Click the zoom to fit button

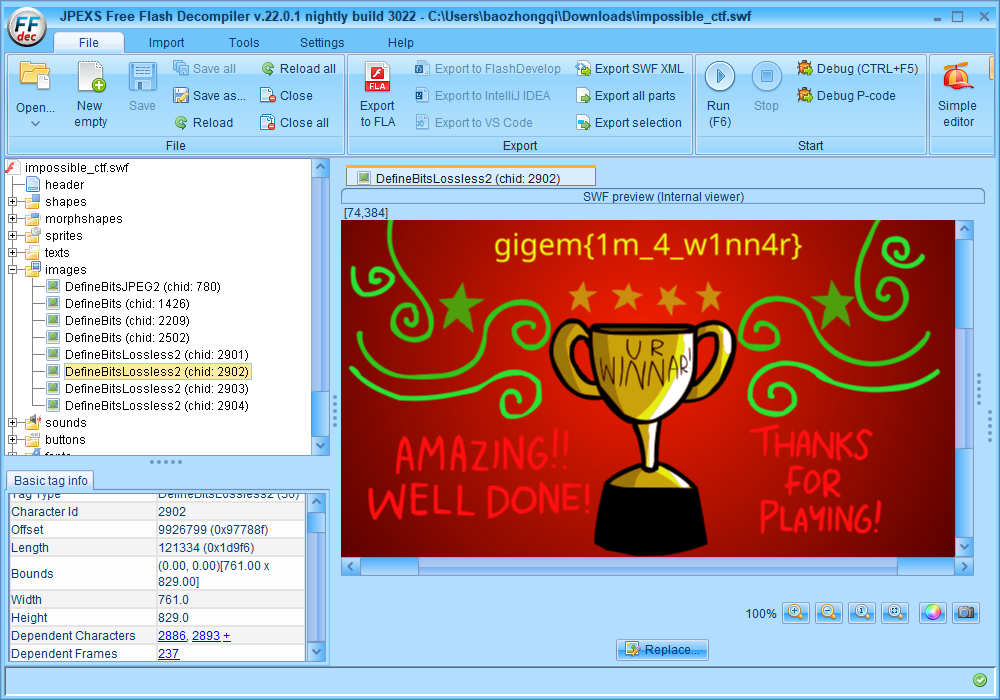(x=896, y=613)
